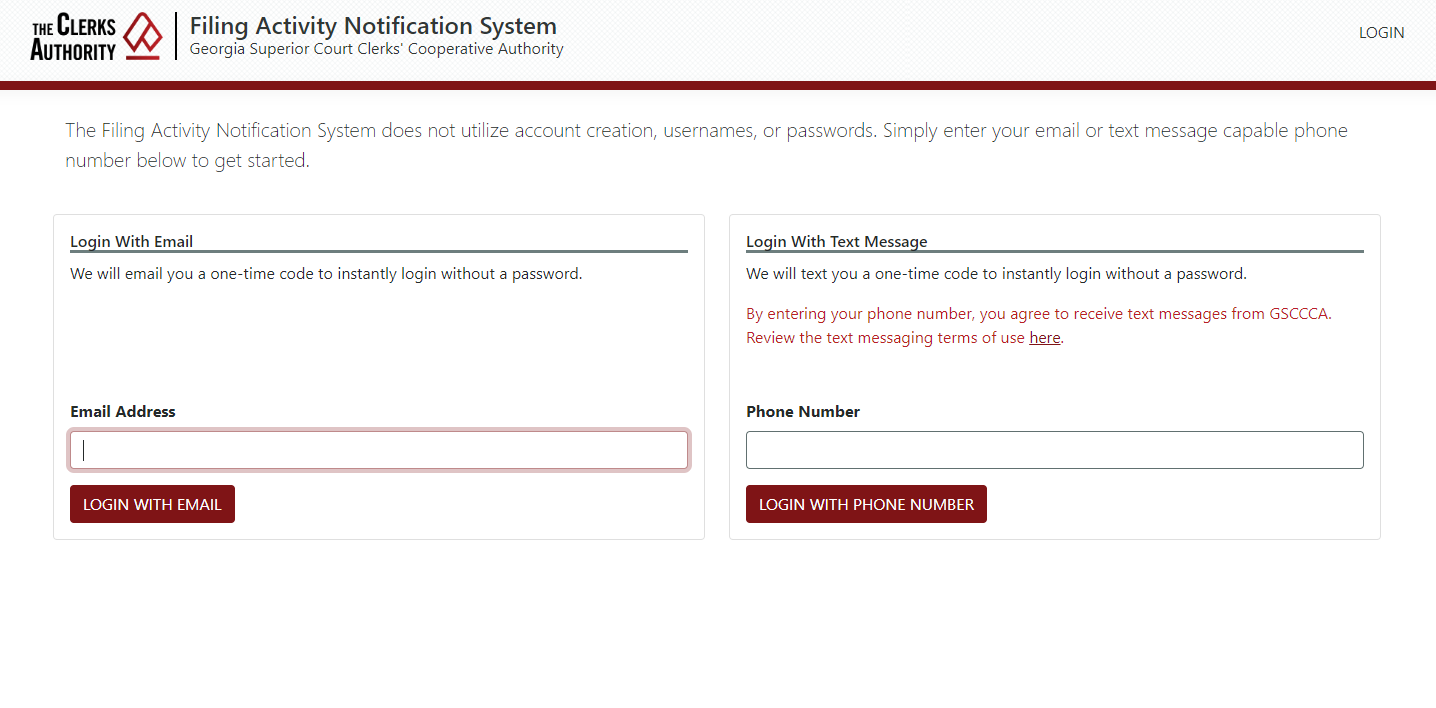1436x708 pixels.
Task: Click inside the Phone Number input field
Action: [1054, 450]
